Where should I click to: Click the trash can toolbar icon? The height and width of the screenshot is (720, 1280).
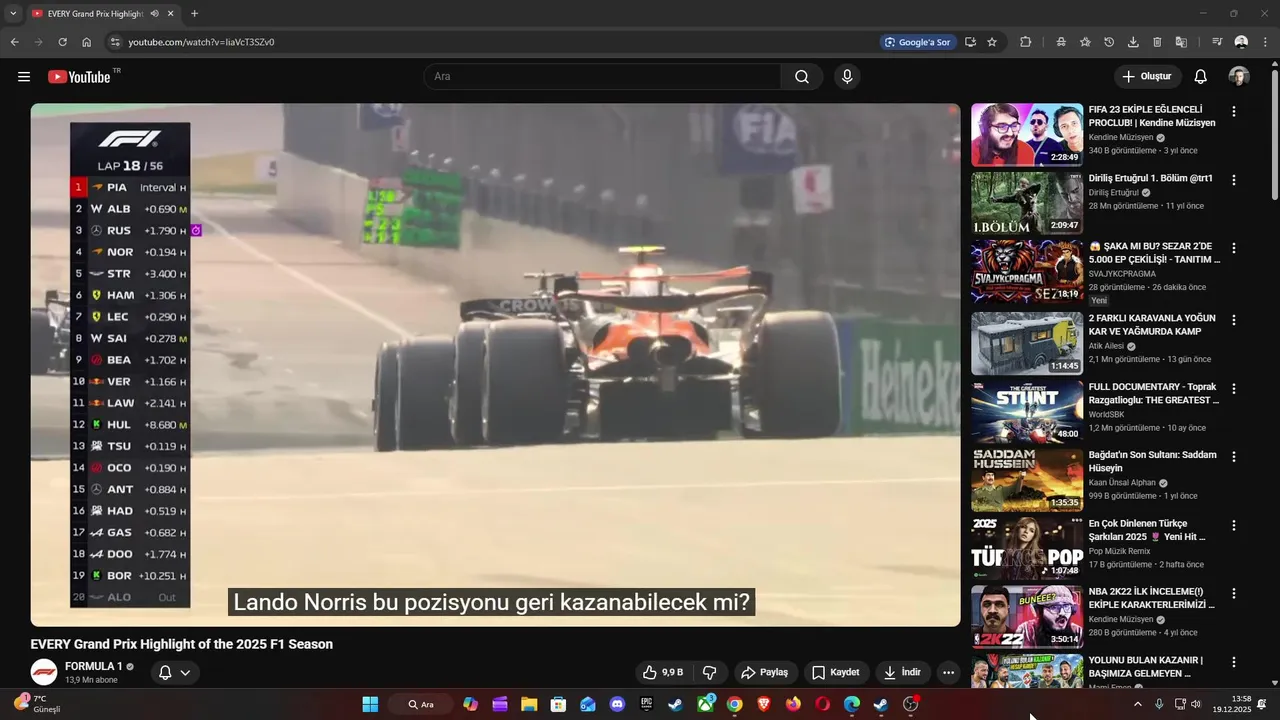click(x=1157, y=42)
